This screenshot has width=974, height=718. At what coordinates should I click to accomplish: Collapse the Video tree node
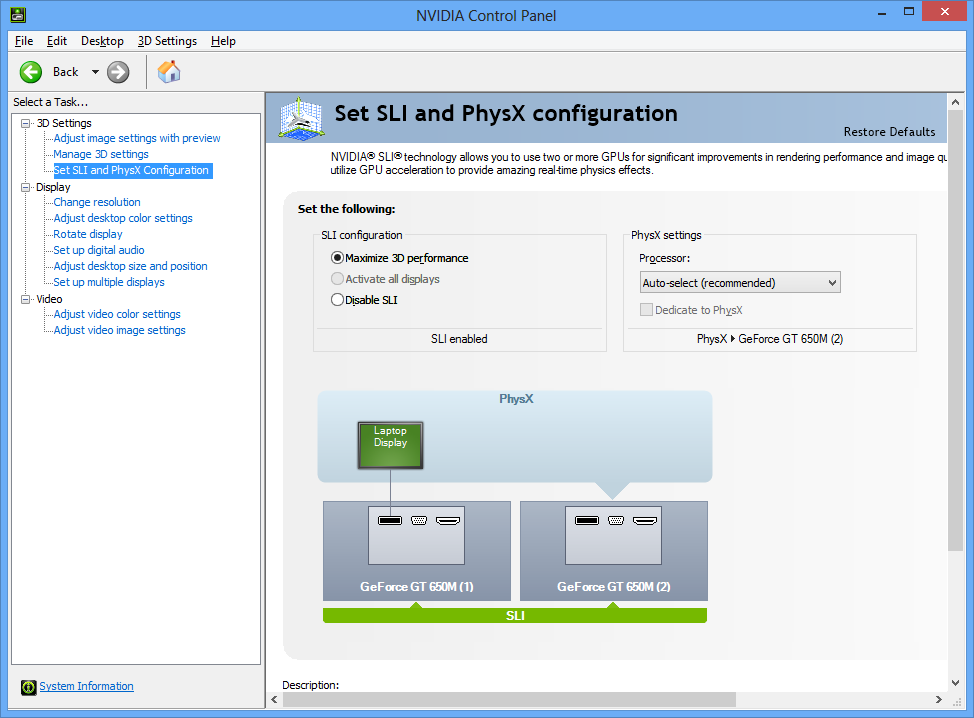25,299
